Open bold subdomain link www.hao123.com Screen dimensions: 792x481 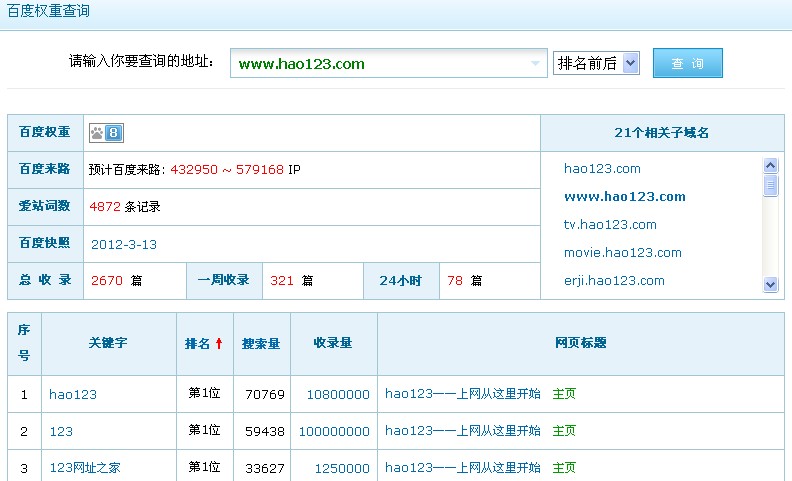click(x=625, y=197)
